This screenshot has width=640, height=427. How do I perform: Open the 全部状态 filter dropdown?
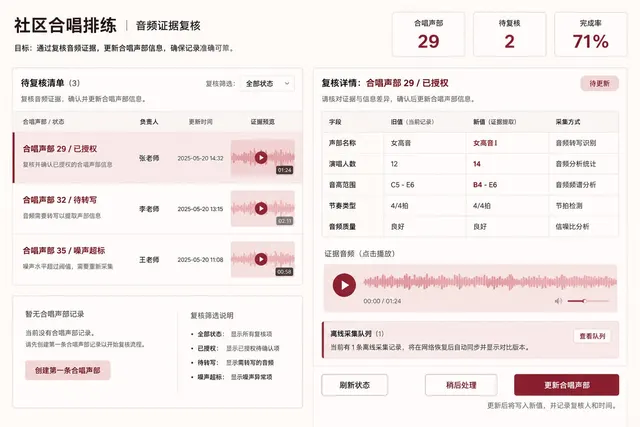pyautogui.click(x=267, y=83)
